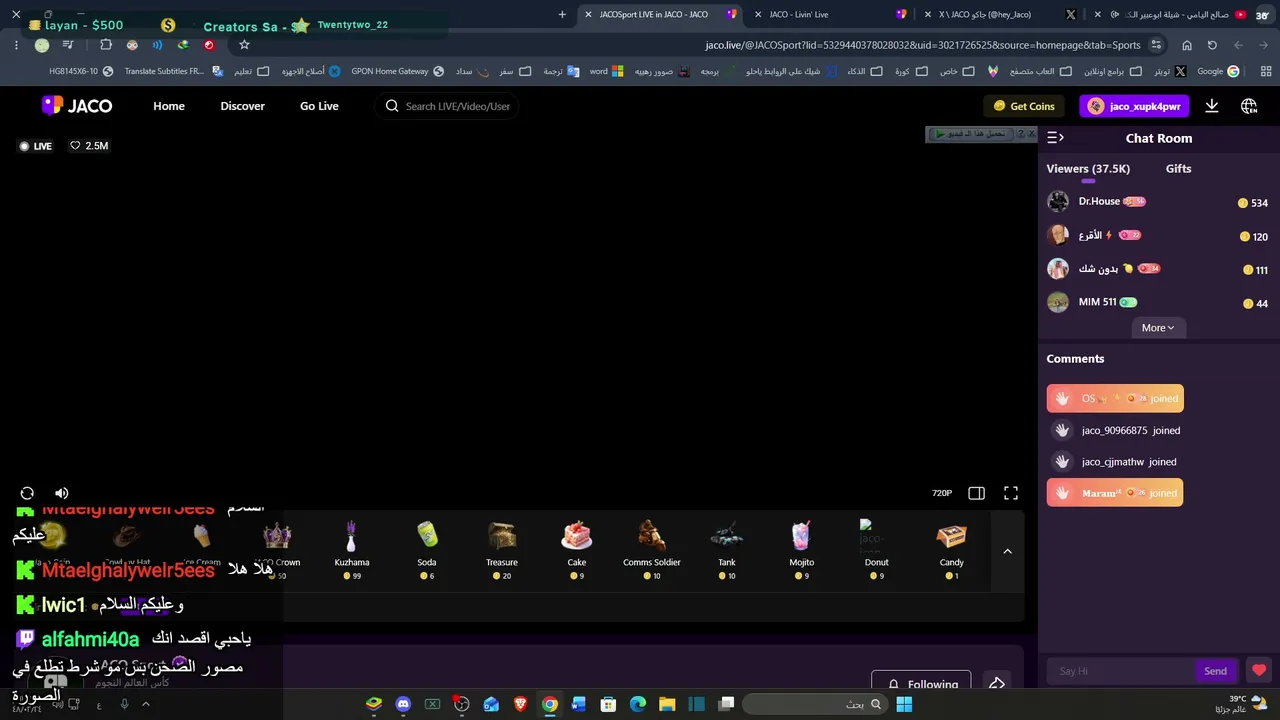Screen dimensions: 1280x720
Task: Select the Comms Soldier gift
Action: click(x=652, y=549)
